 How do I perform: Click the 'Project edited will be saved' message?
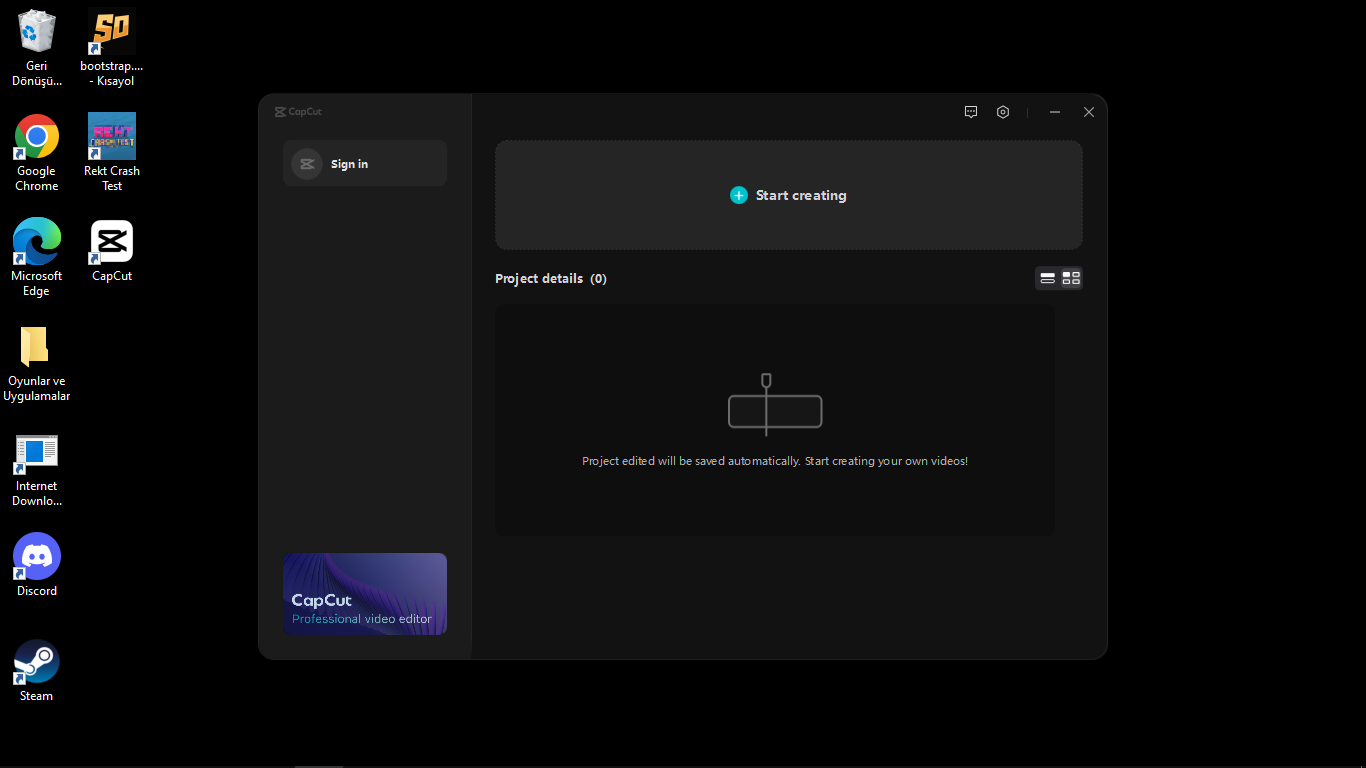tap(775, 461)
